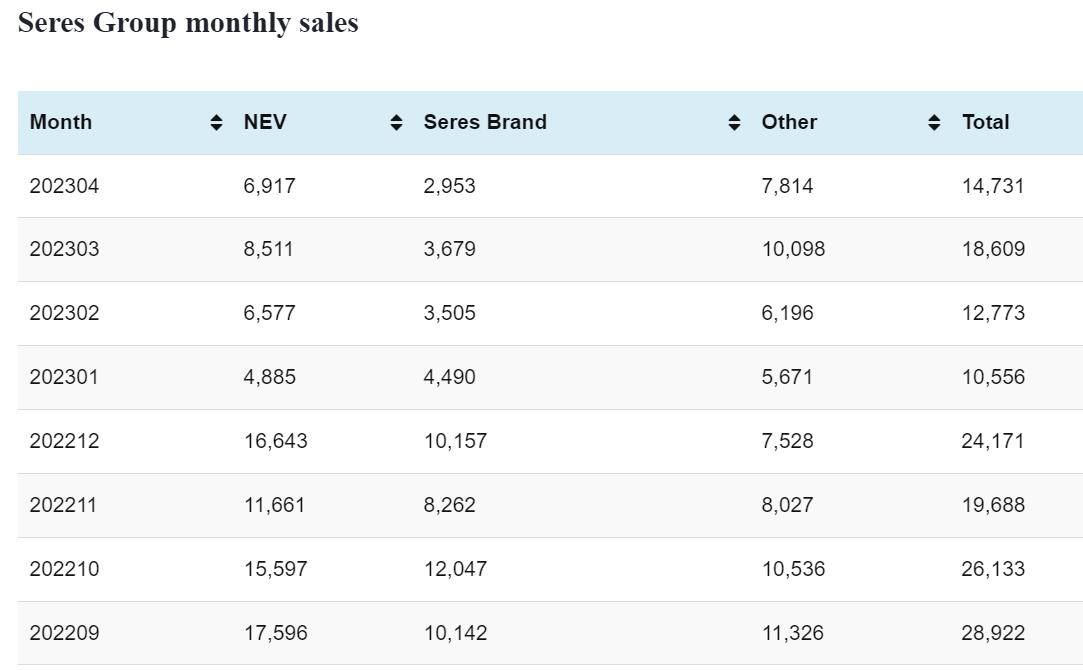
Task: Click the 202304 month cell
Action: pyautogui.click(x=64, y=186)
